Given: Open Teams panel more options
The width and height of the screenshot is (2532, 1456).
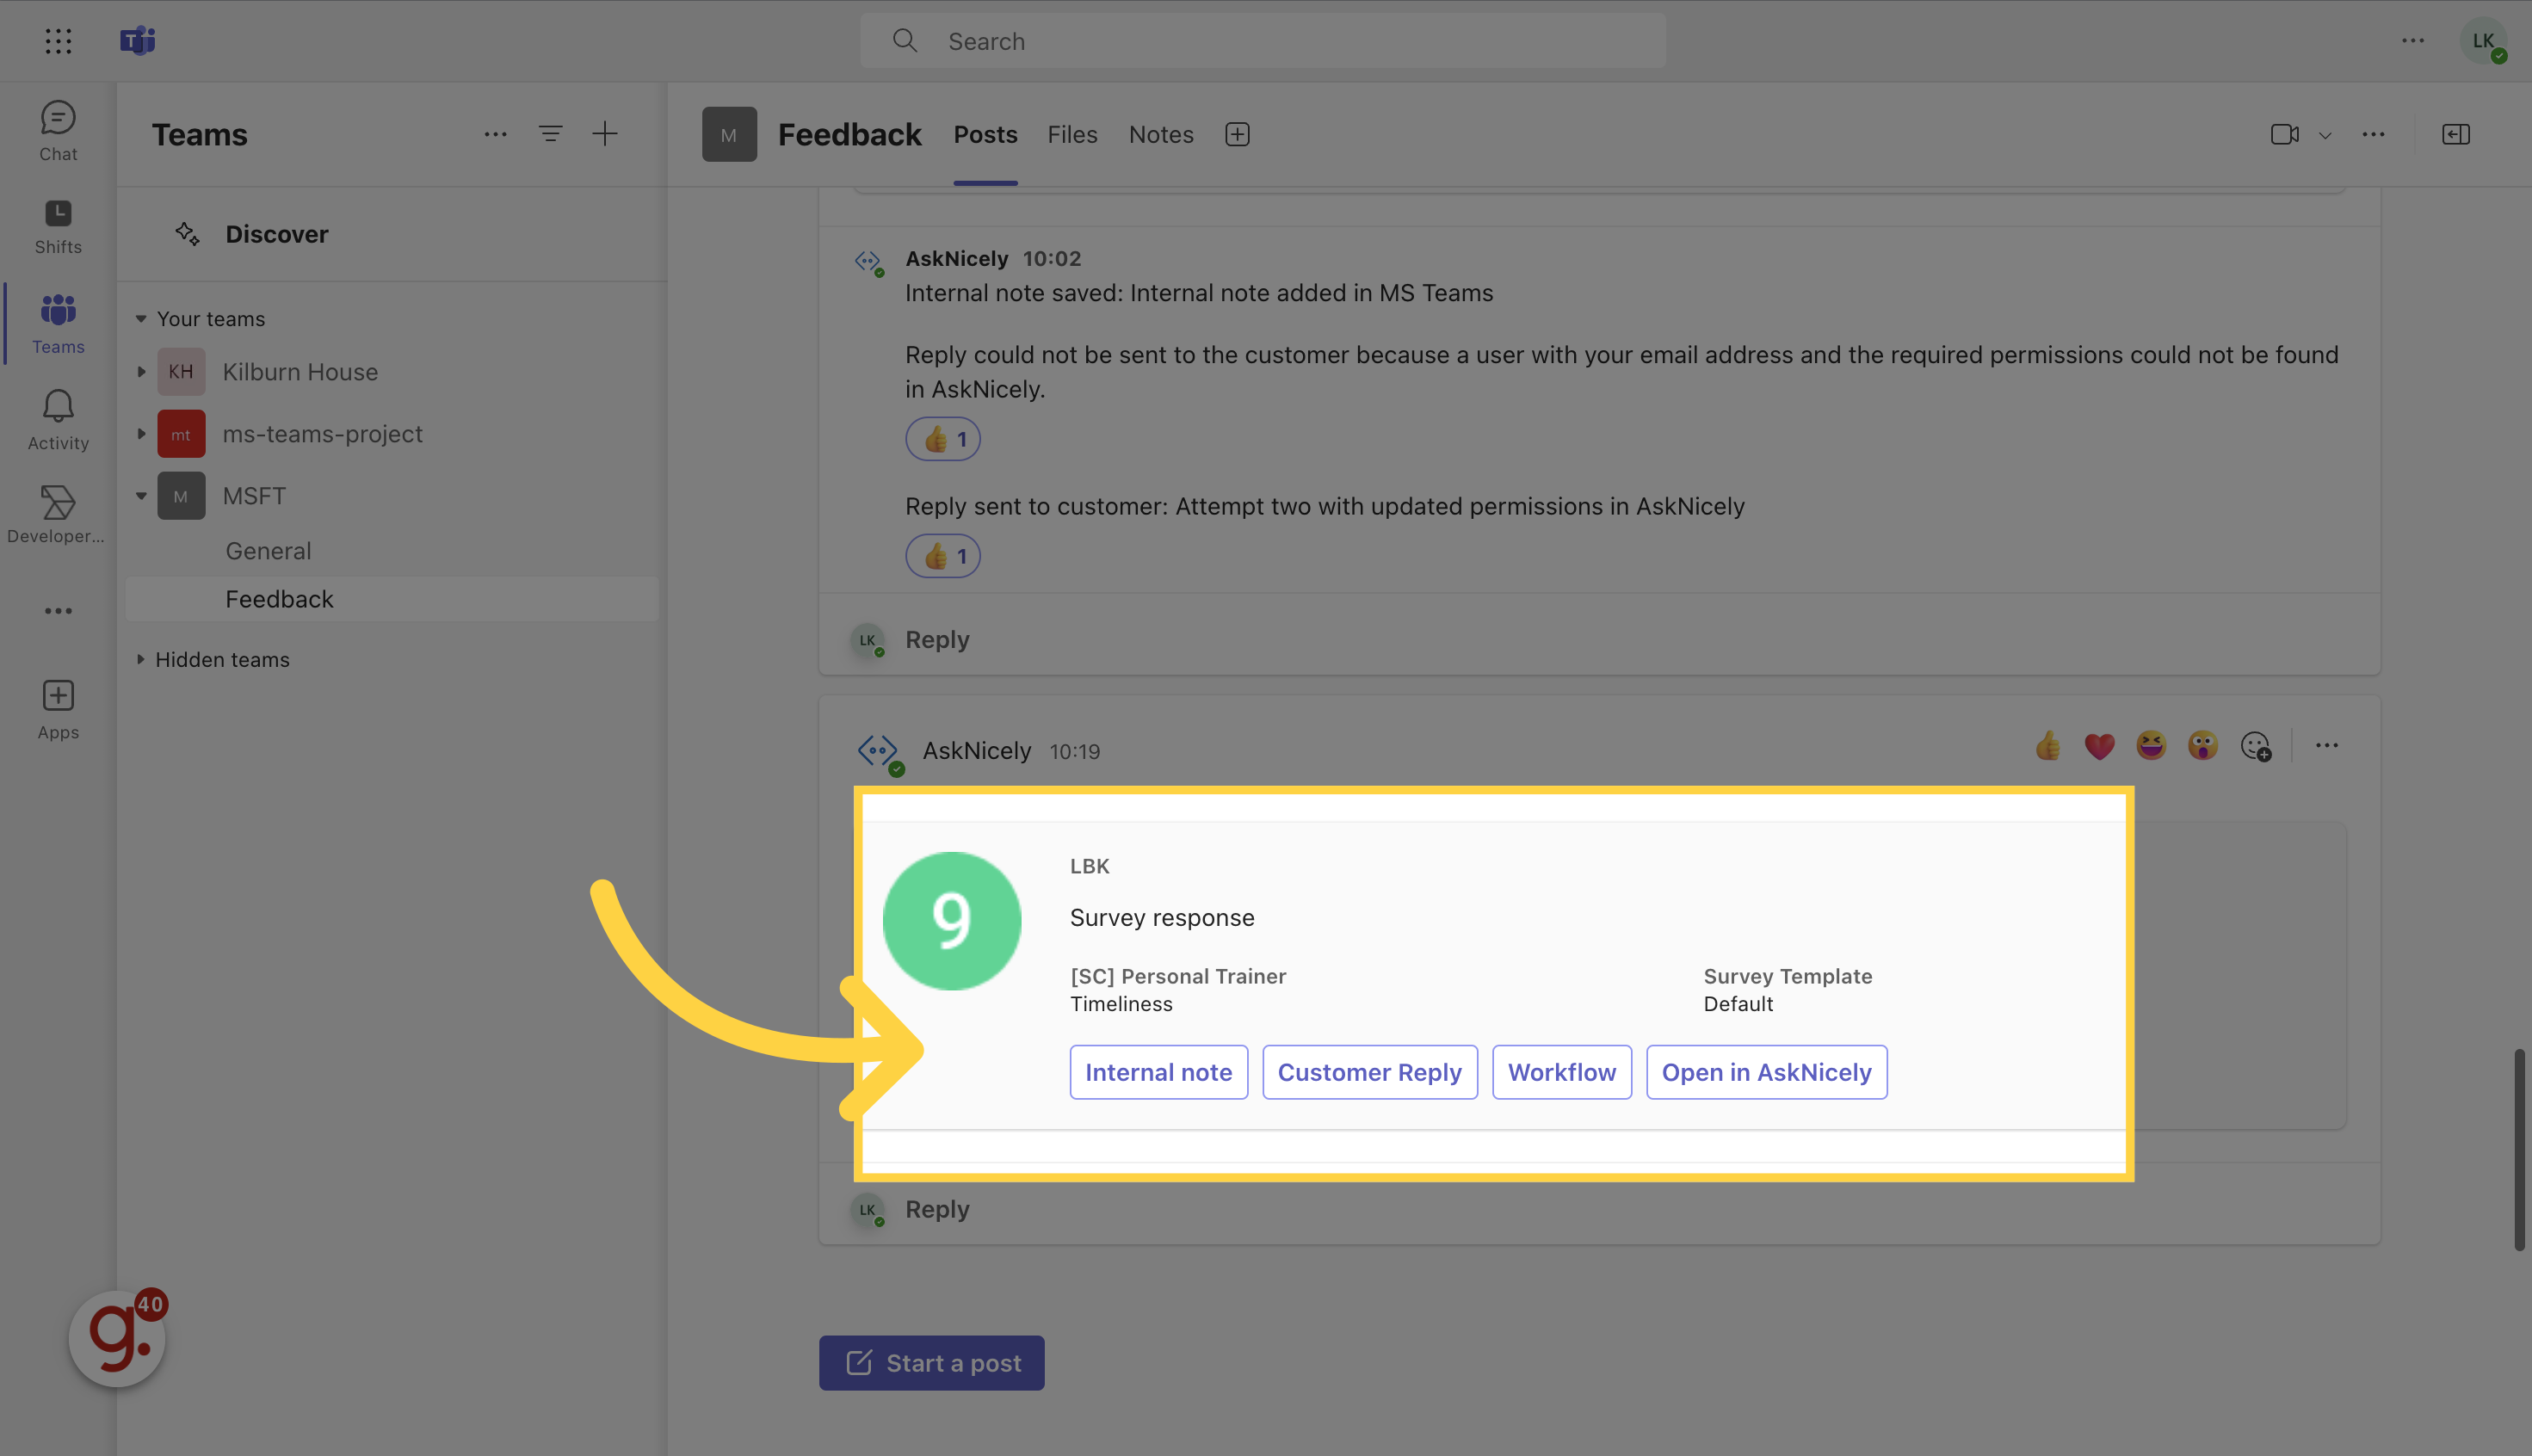Looking at the screenshot, I should click(x=495, y=134).
